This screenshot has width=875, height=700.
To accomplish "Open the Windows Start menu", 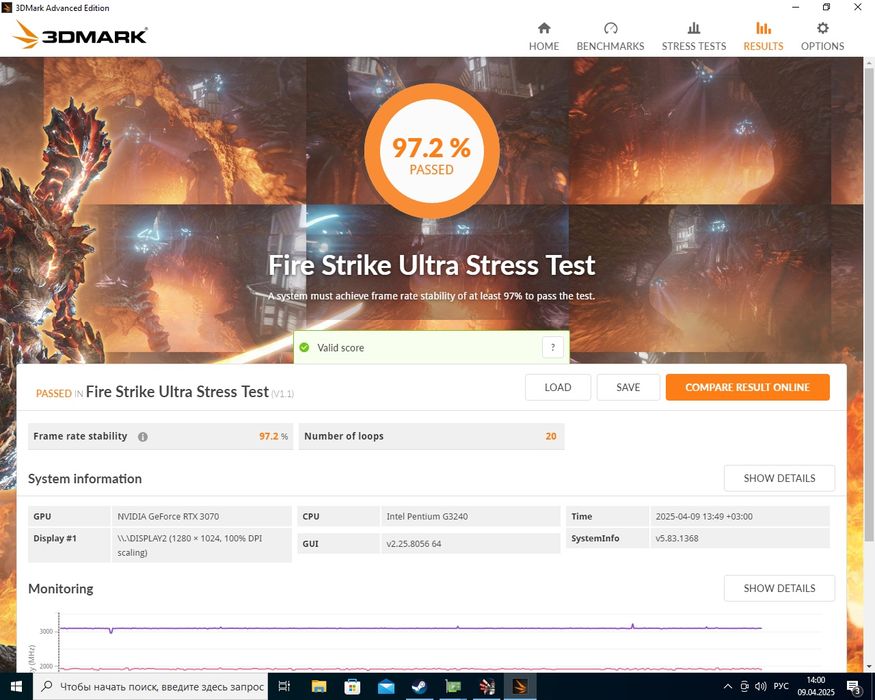I will coord(16,686).
